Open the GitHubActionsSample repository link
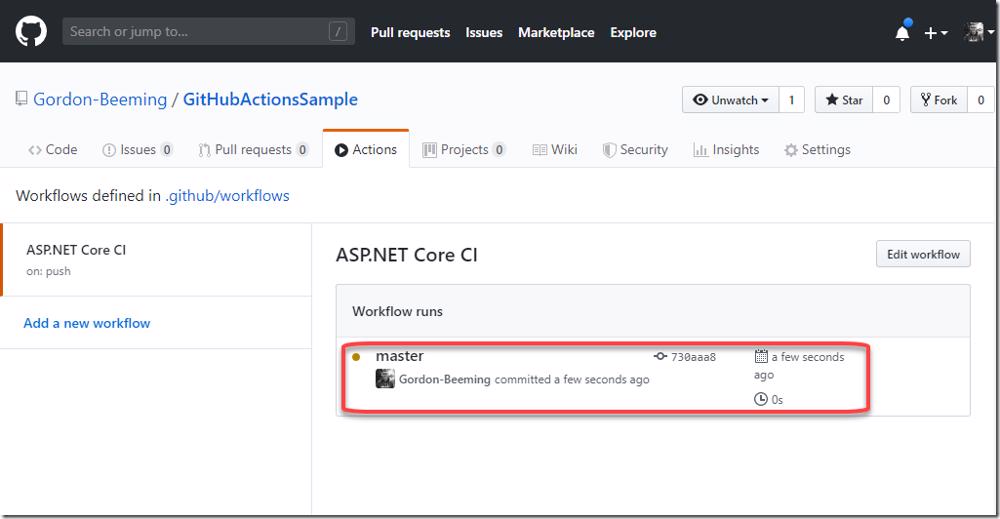The image size is (1000, 519). (270, 99)
